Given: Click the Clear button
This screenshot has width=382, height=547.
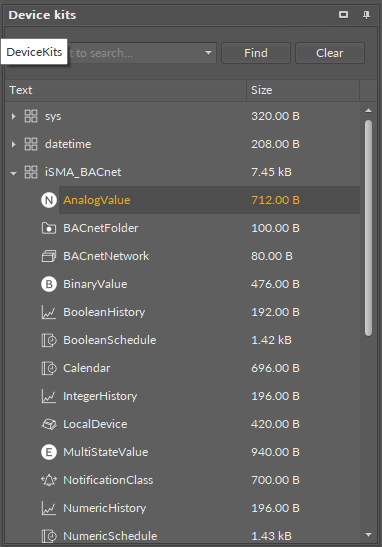Looking at the screenshot, I should tap(330, 53).
